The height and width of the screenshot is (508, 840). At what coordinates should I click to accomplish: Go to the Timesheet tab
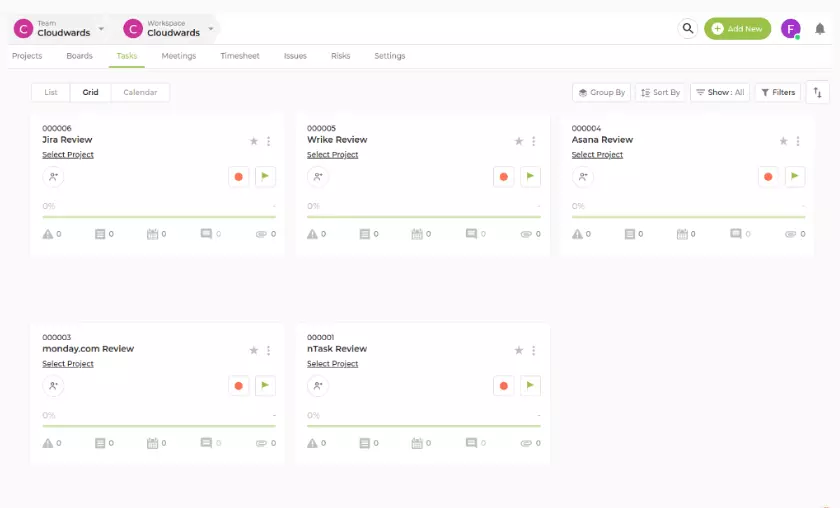(x=240, y=56)
